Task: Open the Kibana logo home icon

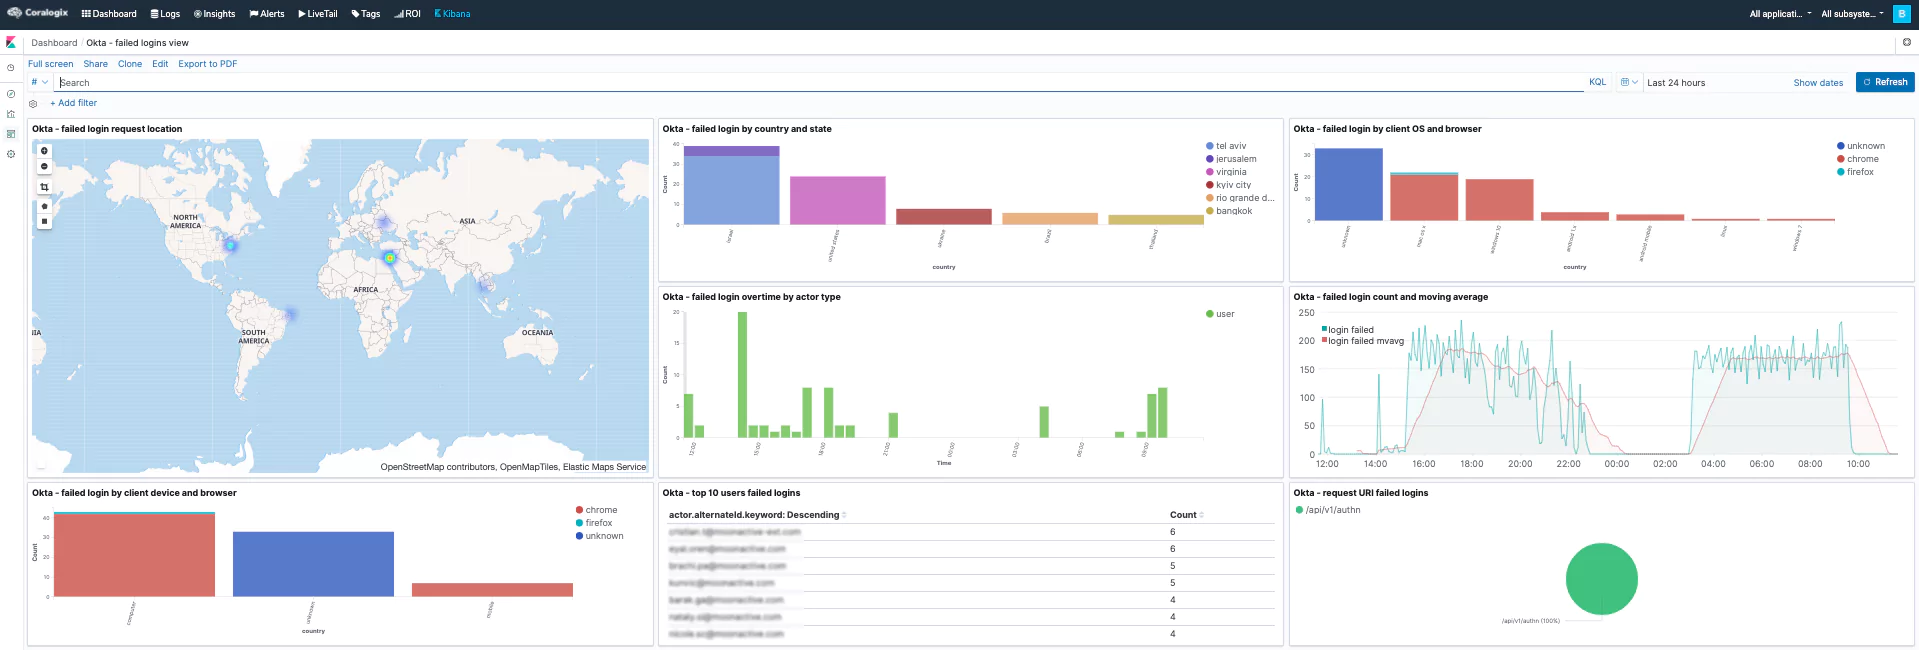Action: 11,43
